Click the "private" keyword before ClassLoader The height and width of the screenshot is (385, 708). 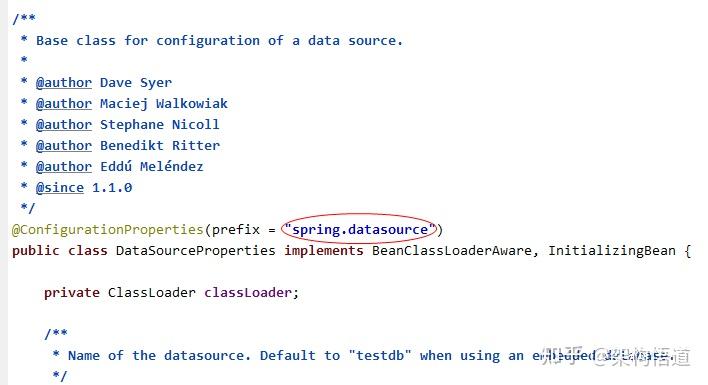[x=71, y=292]
